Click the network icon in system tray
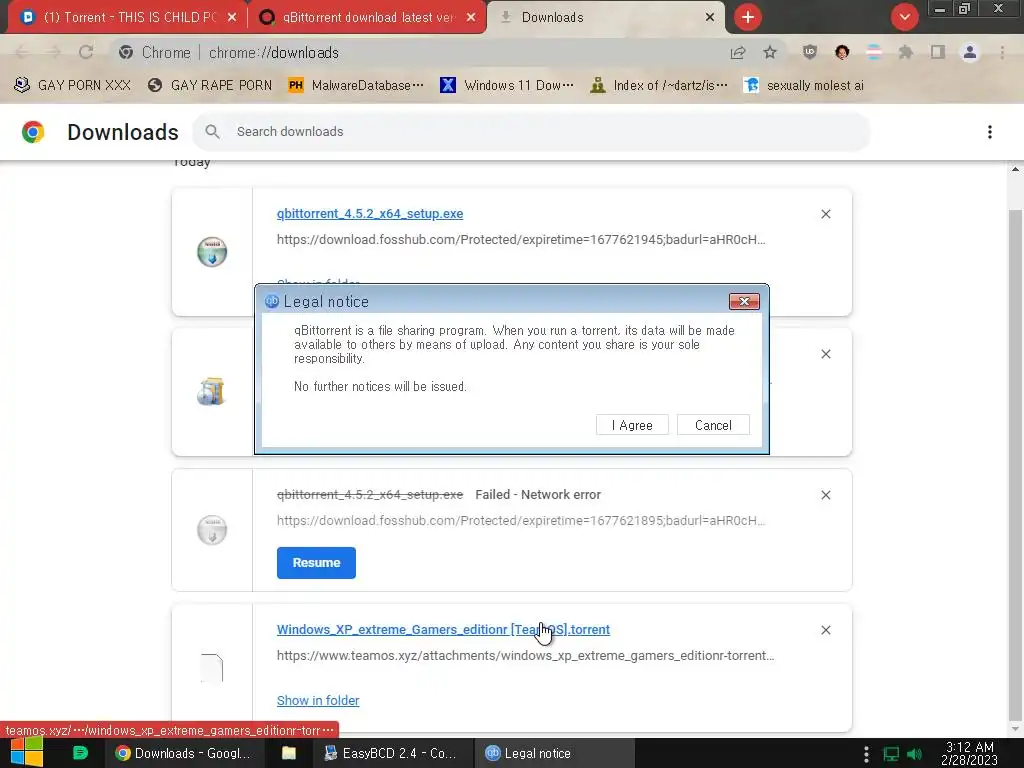 pyautogui.click(x=891, y=754)
